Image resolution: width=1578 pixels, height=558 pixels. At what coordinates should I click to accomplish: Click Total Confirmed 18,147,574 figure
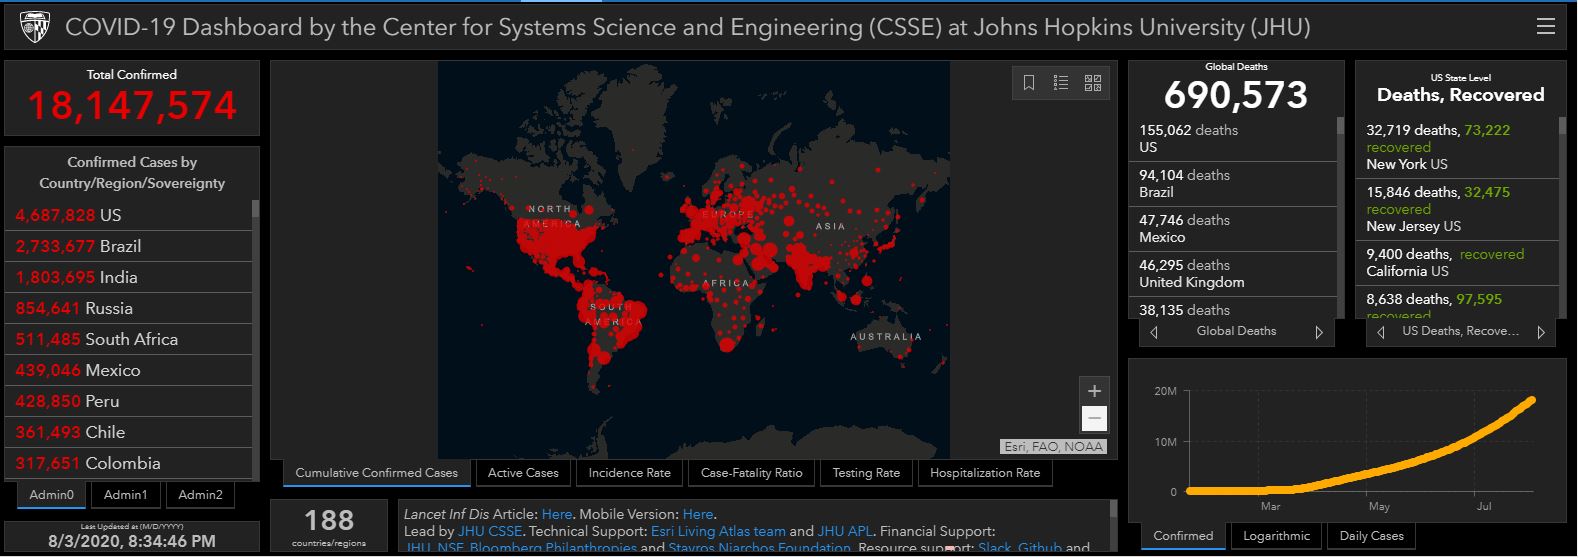pyautogui.click(x=132, y=106)
